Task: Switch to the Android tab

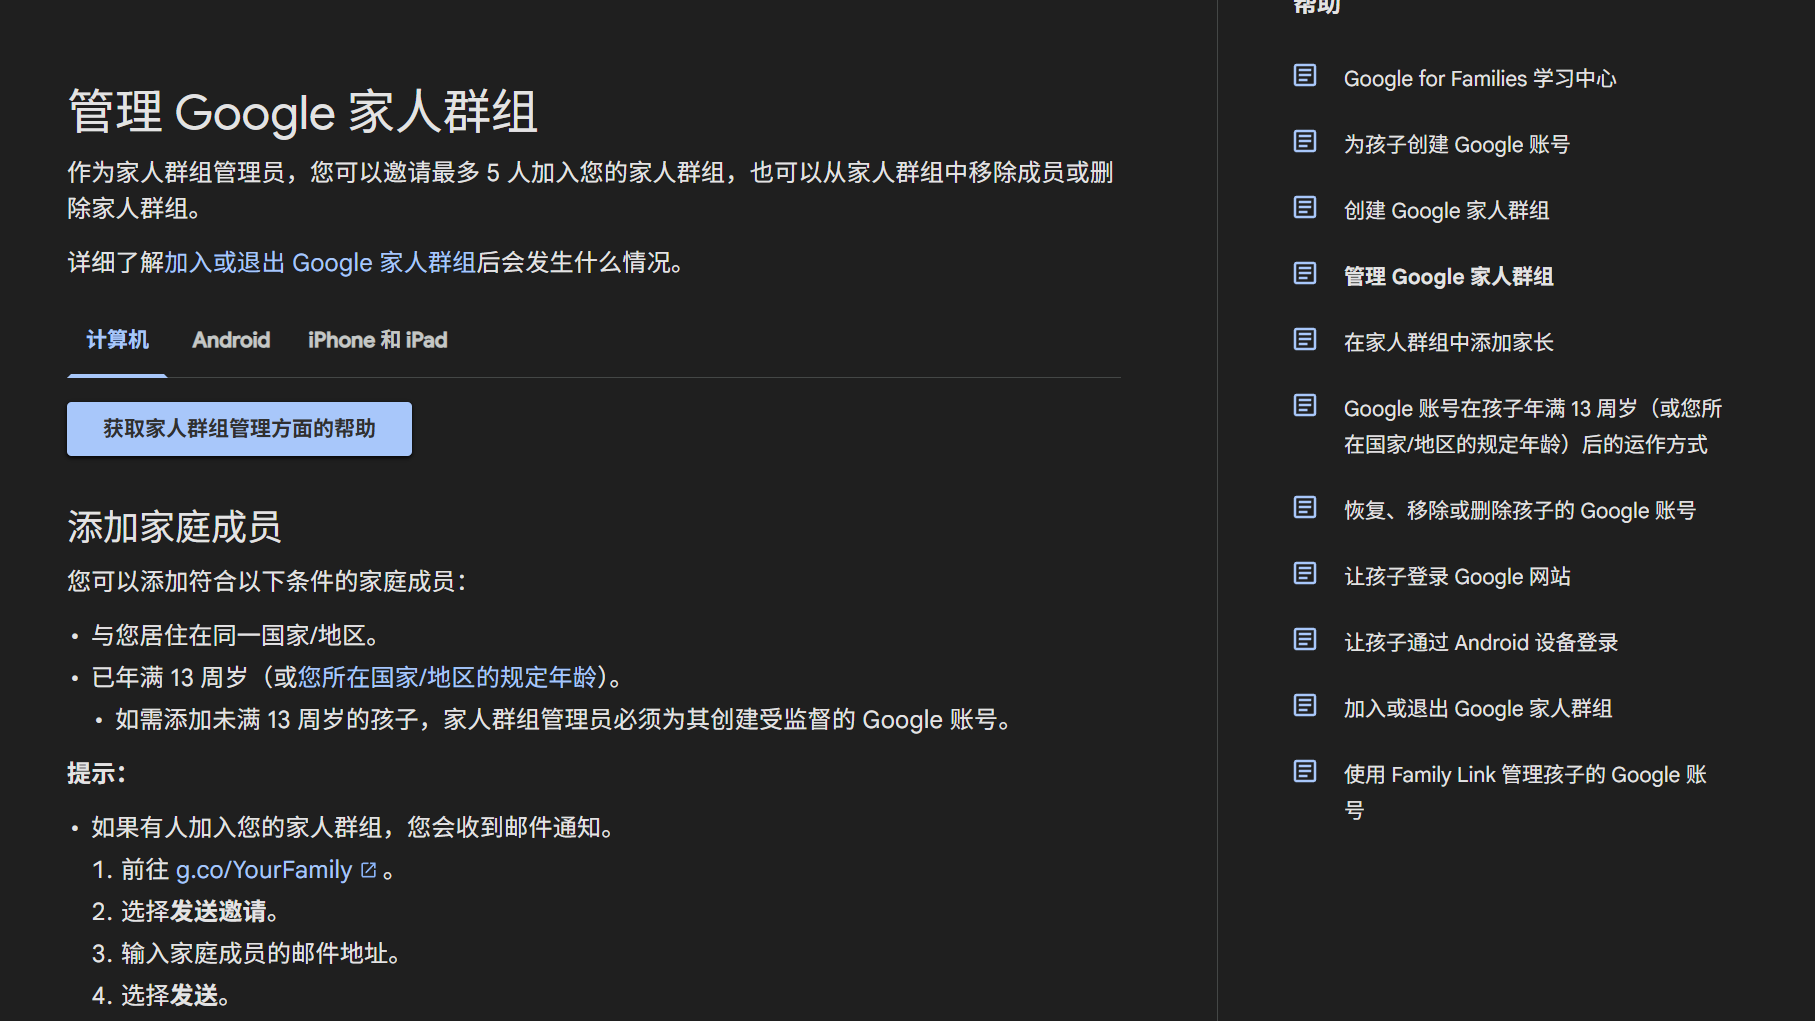Action: click(231, 340)
